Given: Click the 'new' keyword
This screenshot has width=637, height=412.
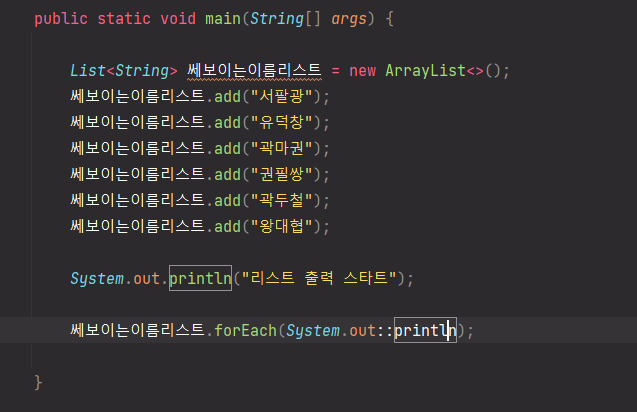Looking at the screenshot, I should click(x=362, y=71).
